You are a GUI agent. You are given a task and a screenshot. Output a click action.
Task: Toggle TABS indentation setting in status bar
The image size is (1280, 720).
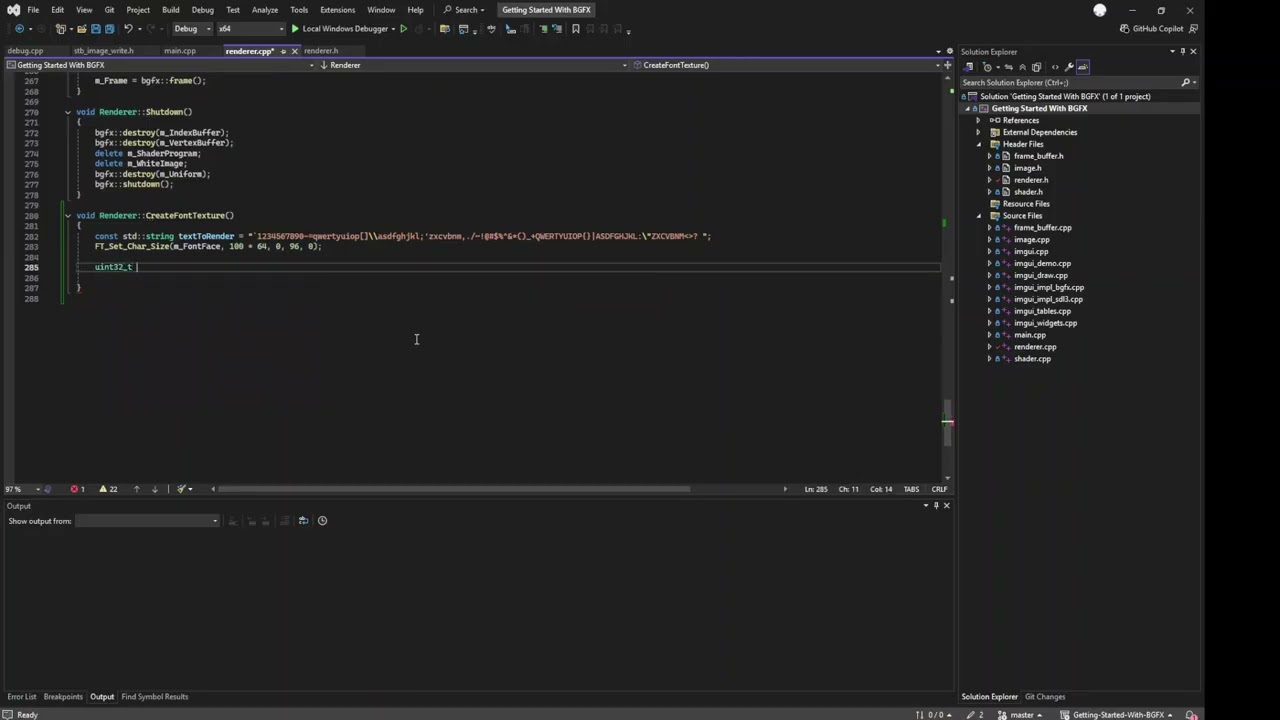(x=911, y=489)
